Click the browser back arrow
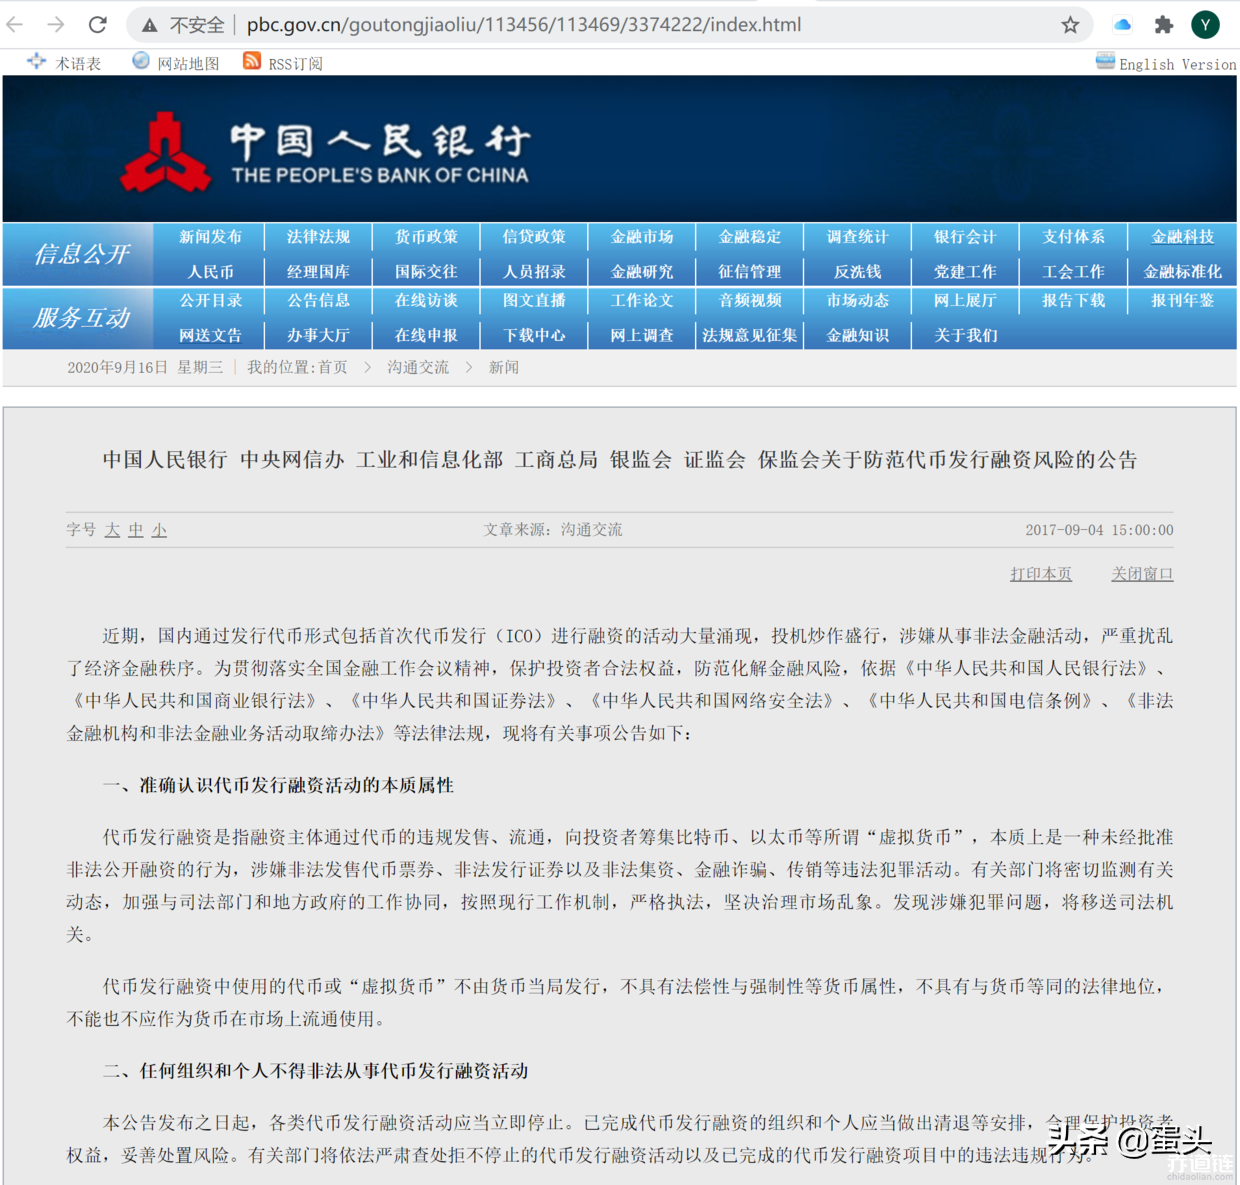This screenshot has width=1240, height=1185. click(x=15, y=24)
